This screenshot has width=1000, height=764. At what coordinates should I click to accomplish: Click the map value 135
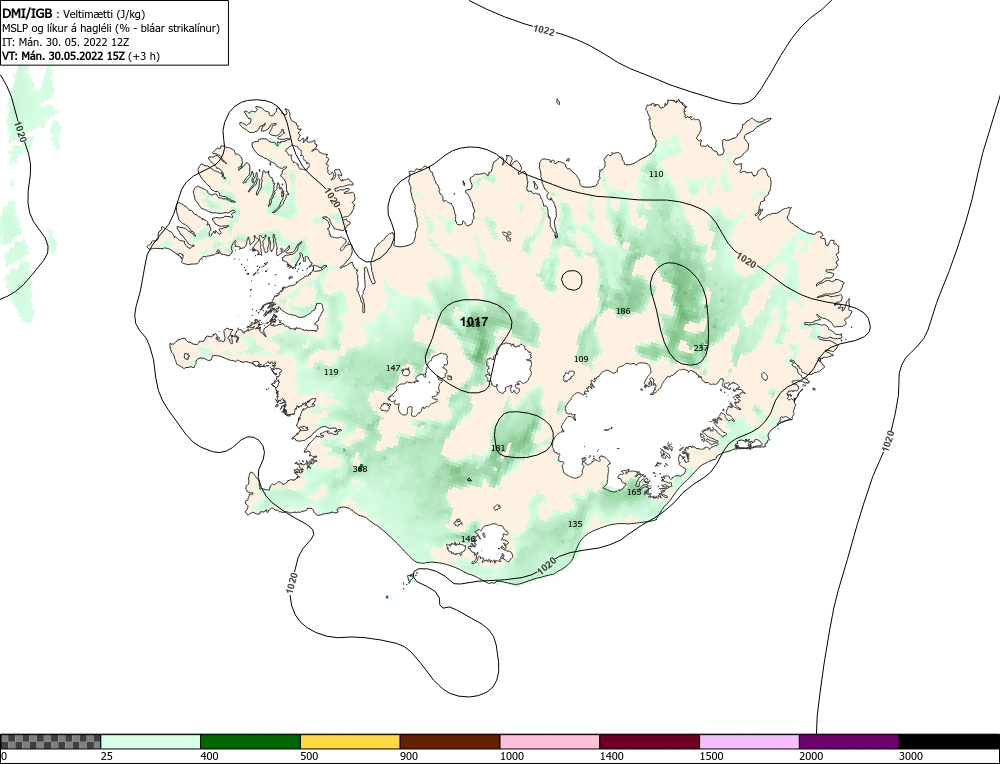click(575, 524)
